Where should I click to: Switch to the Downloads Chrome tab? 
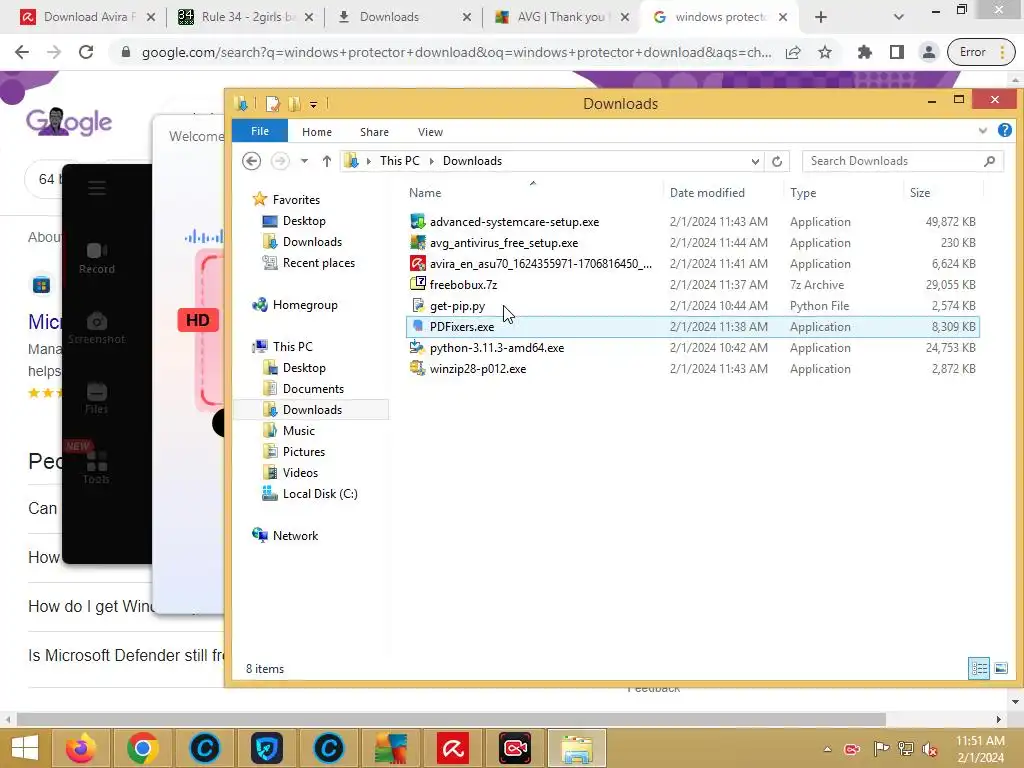pyautogui.click(x=402, y=17)
